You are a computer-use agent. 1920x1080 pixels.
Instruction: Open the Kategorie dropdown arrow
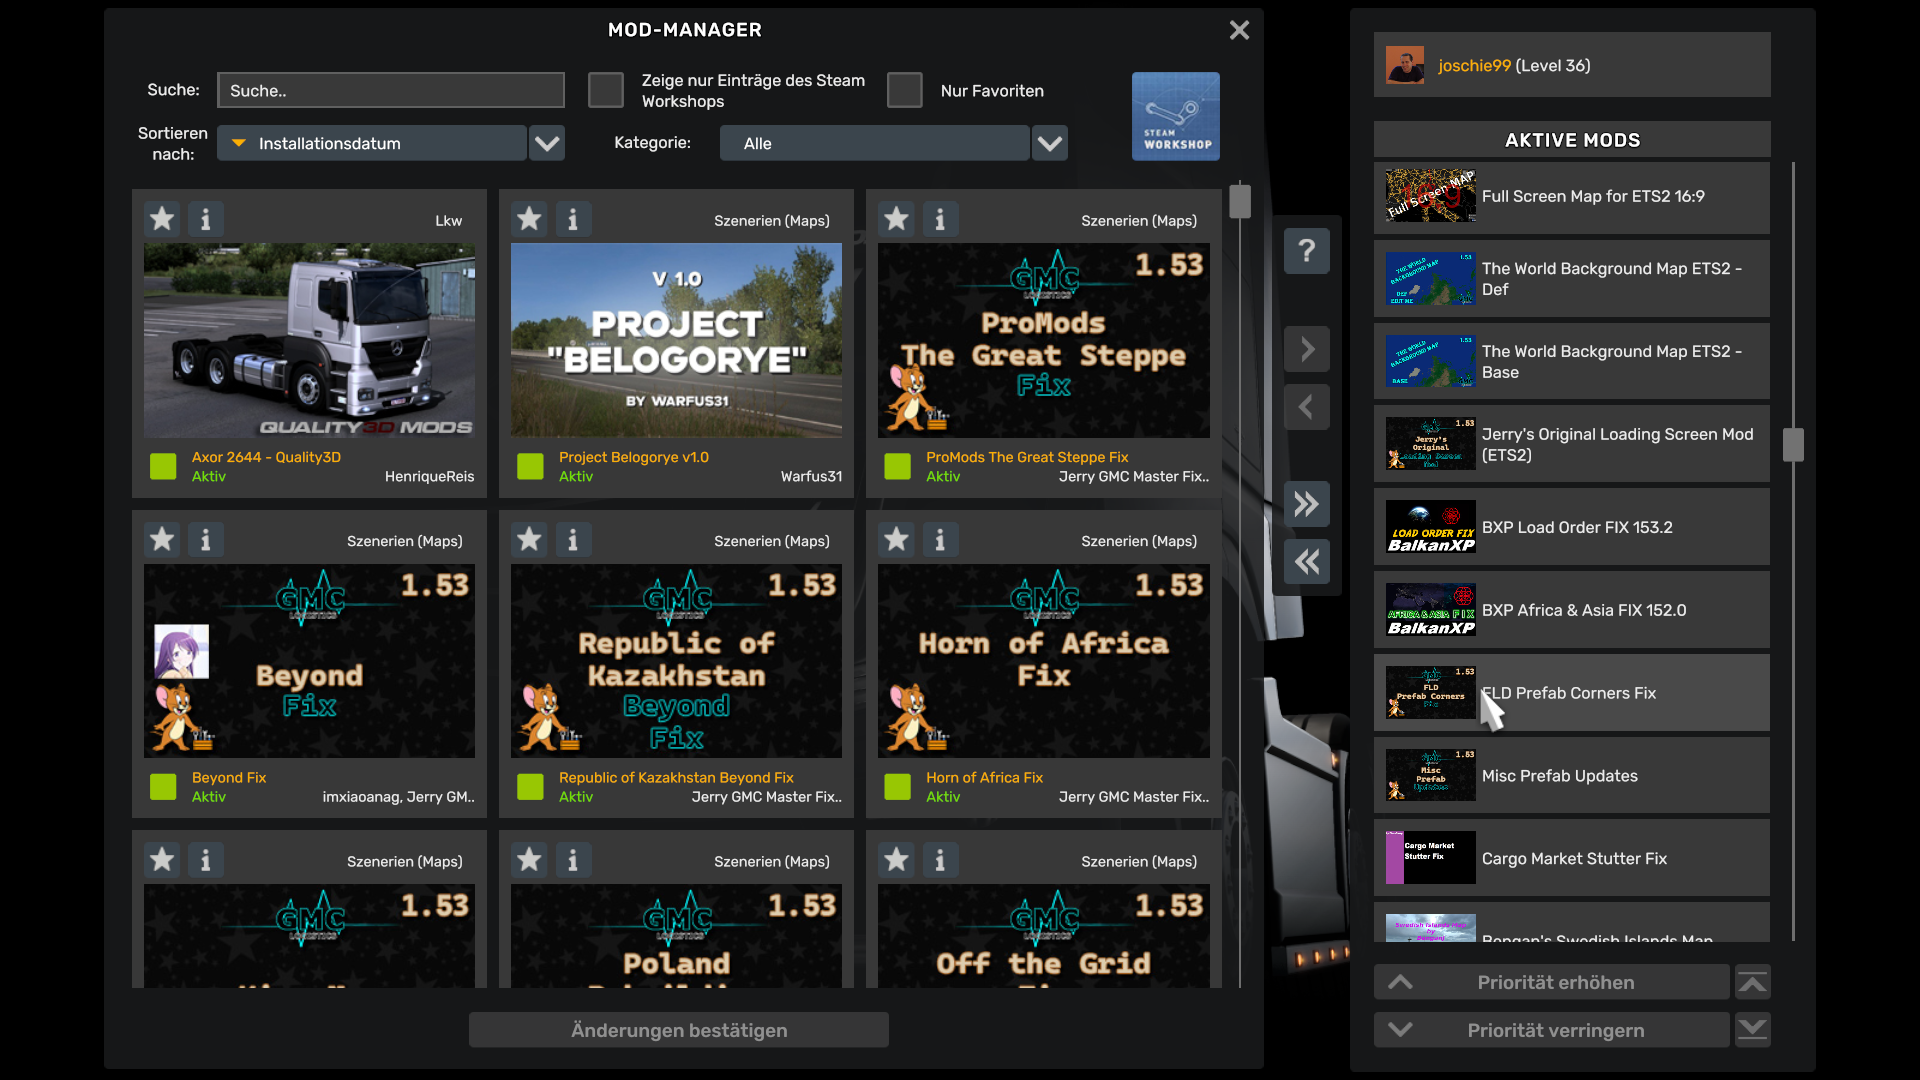(1049, 143)
